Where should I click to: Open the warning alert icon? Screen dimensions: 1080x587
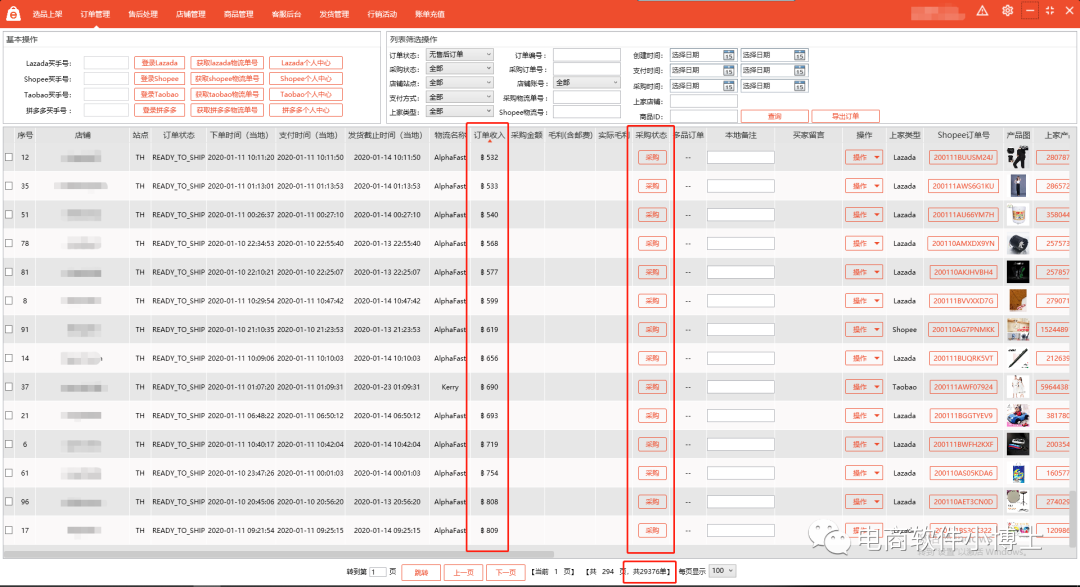coord(982,10)
